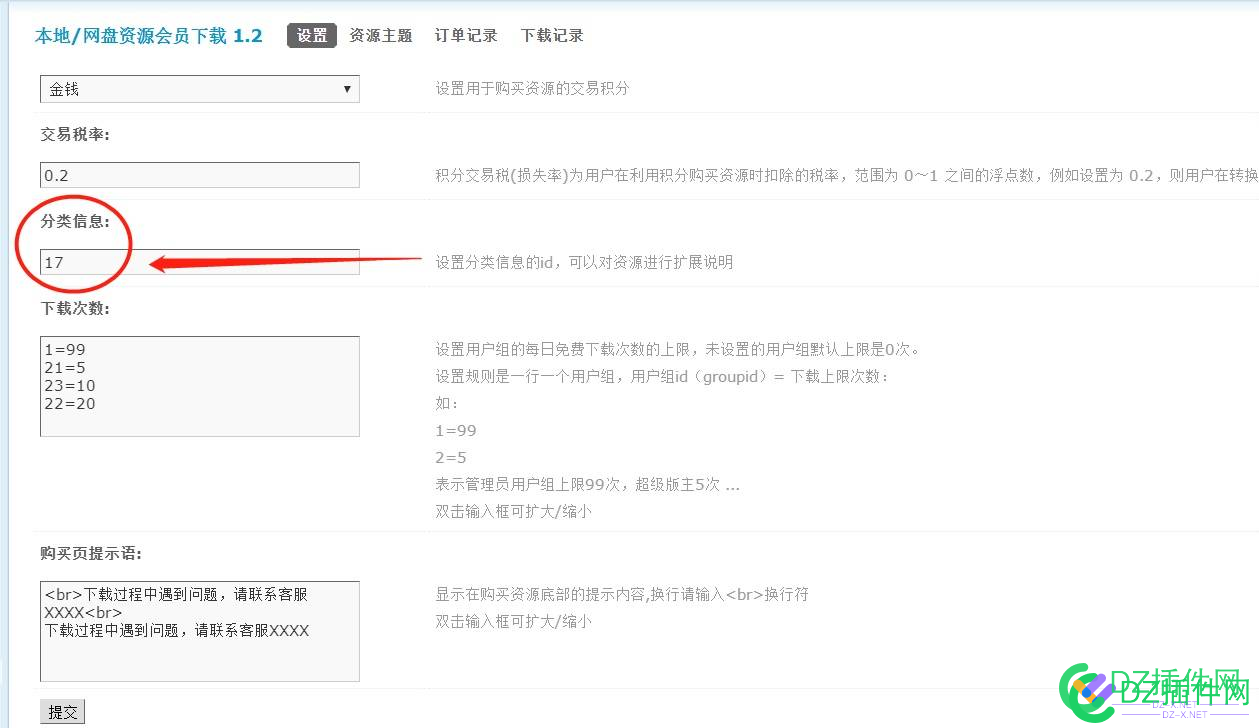1259x728 pixels.
Task: Click the 分类信息 label
Action: (x=75, y=221)
